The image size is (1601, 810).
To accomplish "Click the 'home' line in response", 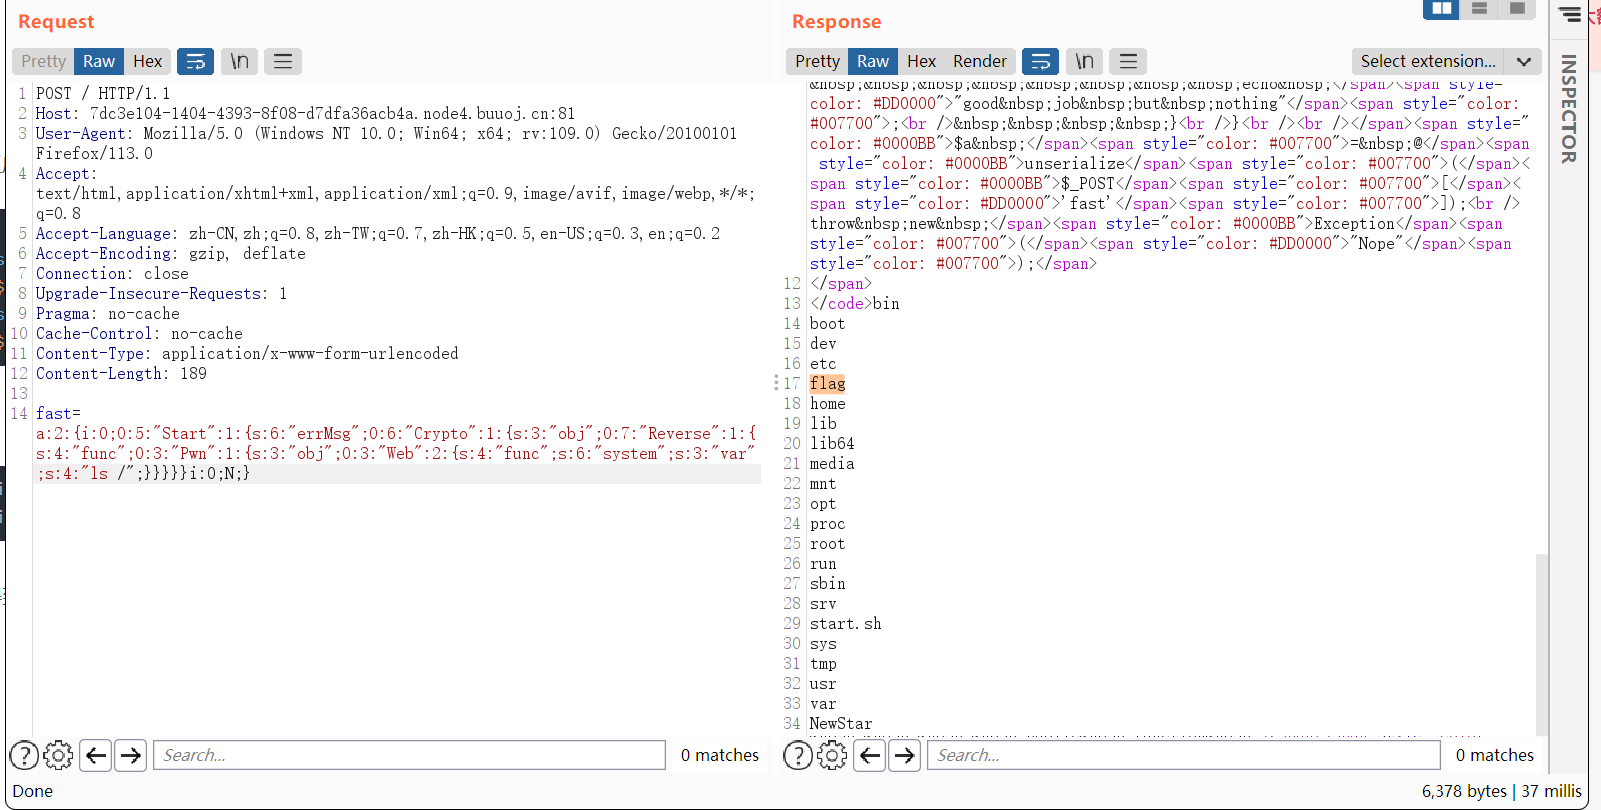I will [828, 404].
